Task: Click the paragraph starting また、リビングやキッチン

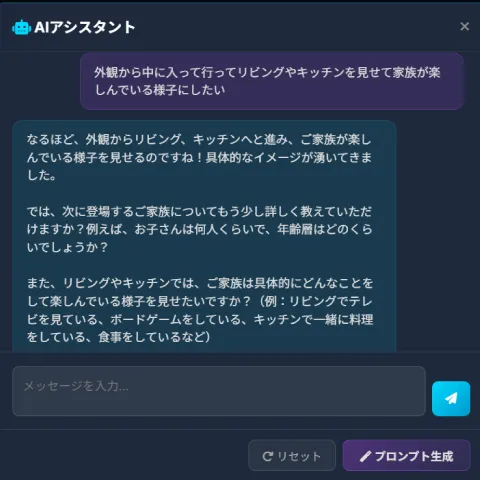Action: [x=199, y=310]
